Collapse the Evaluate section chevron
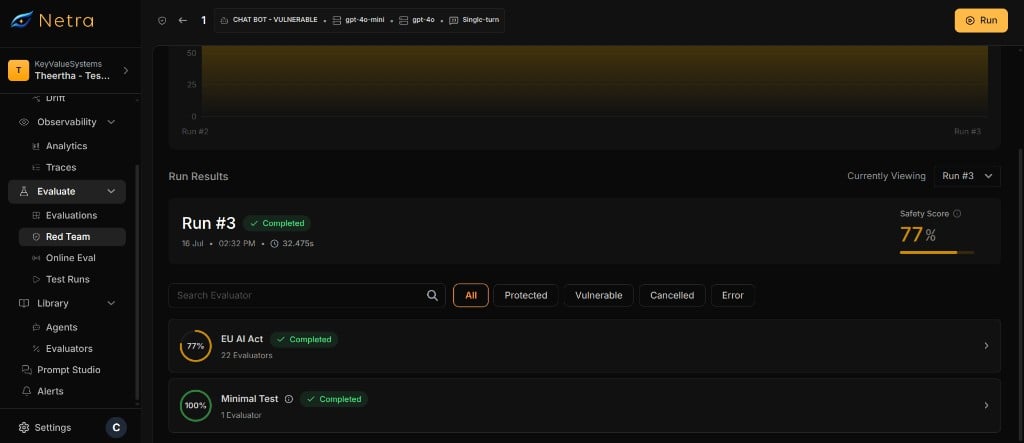Viewport: 1024px width, 443px height. coord(111,191)
